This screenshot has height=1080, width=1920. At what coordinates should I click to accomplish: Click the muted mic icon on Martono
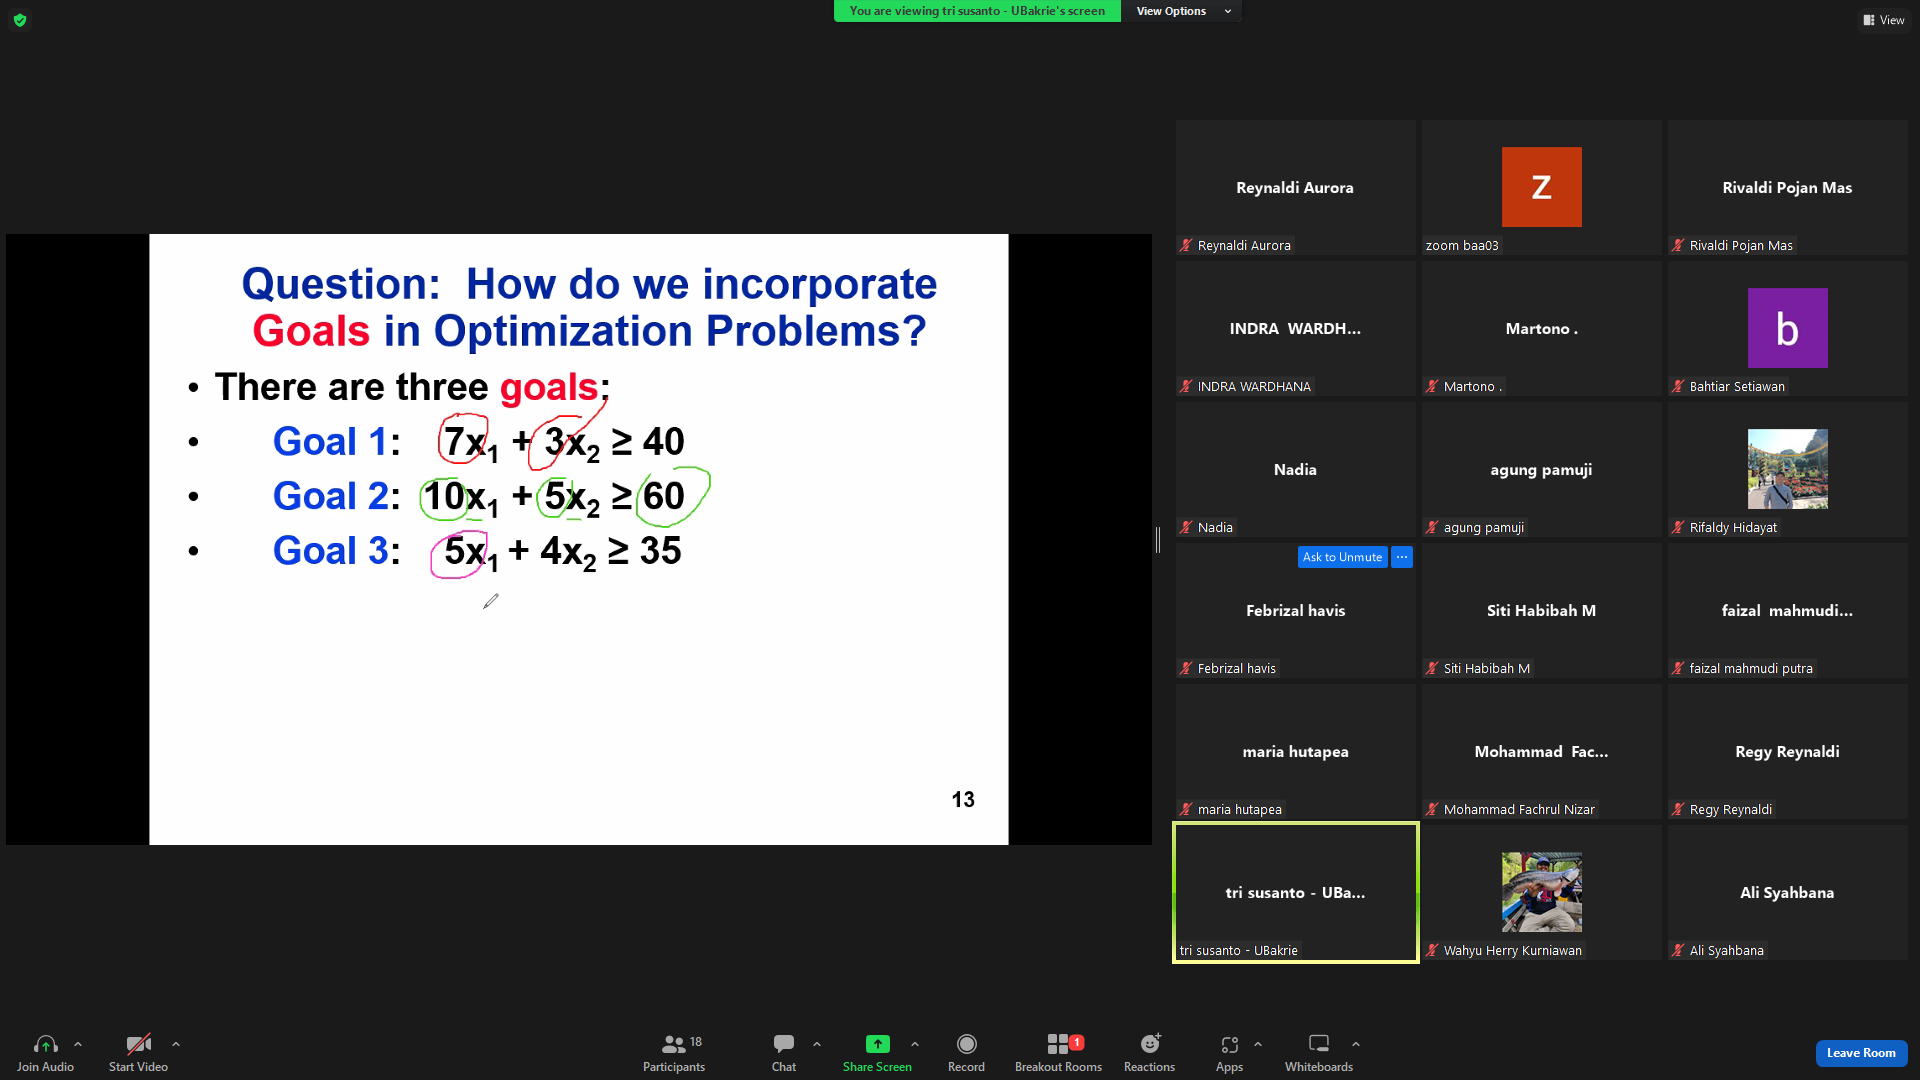click(1432, 386)
